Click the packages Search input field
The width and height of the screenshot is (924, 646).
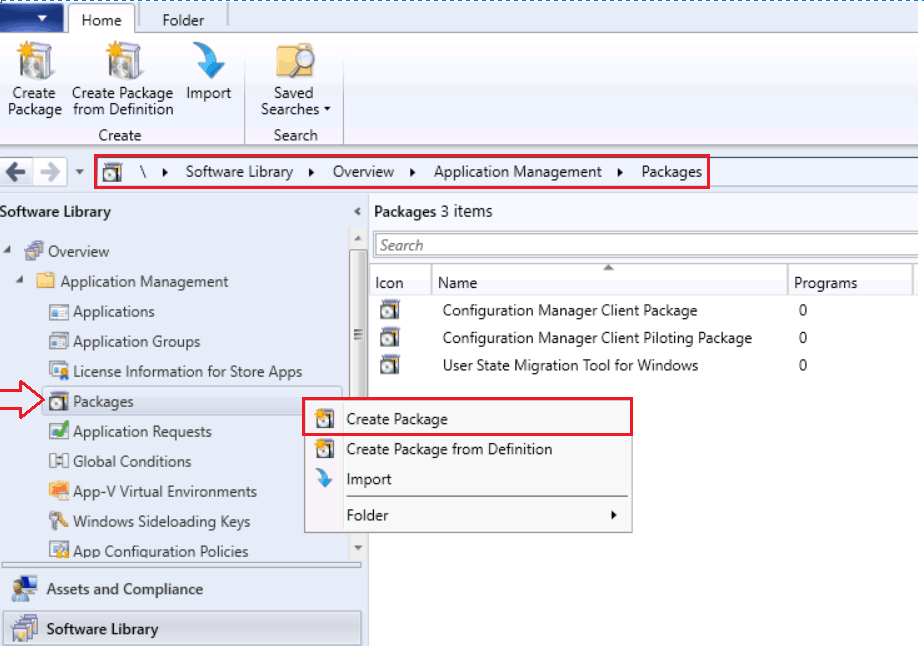pyautogui.click(x=646, y=245)
